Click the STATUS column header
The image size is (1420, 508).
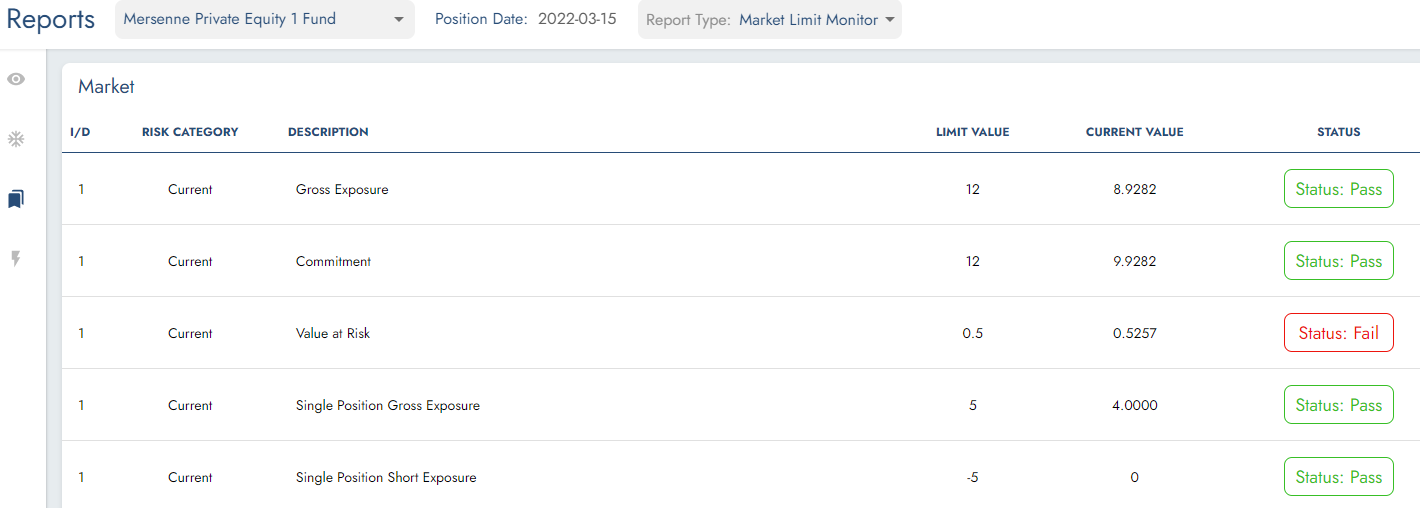tap(1339, 132)
